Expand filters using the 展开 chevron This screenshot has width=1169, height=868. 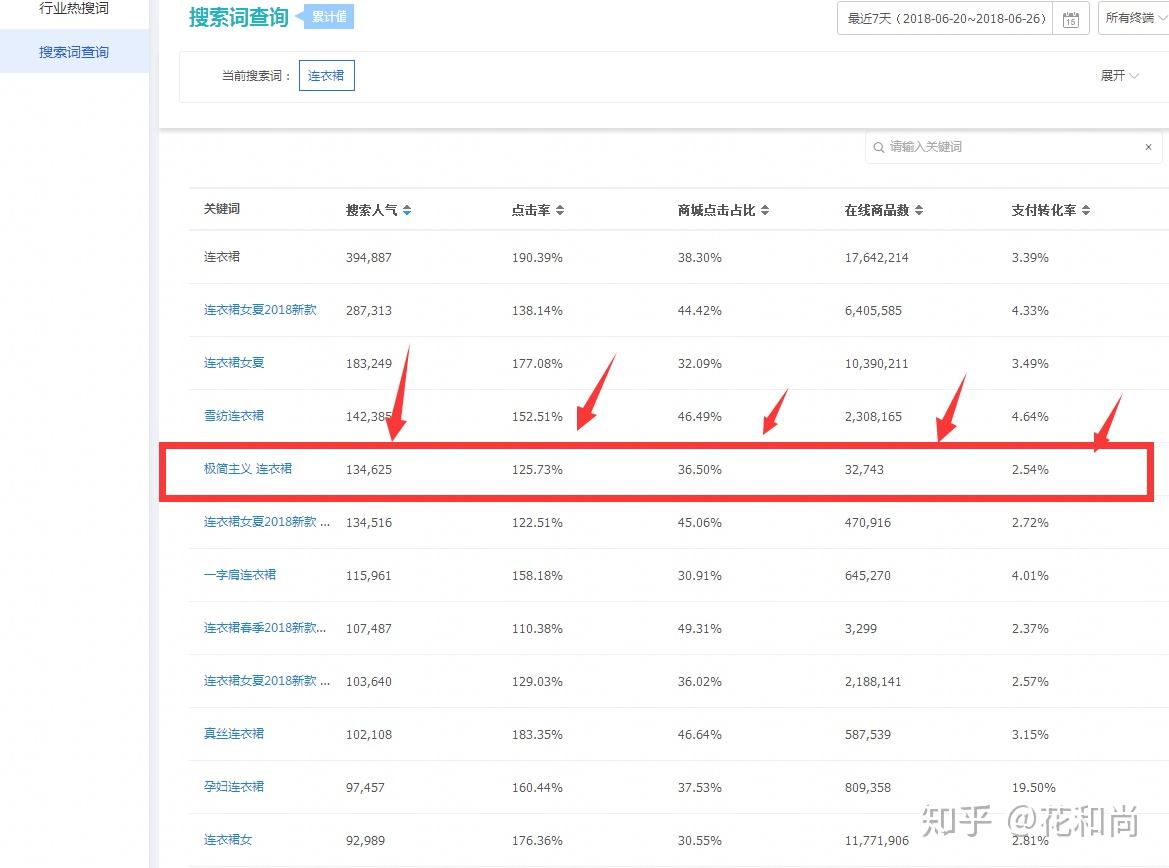1117,75
